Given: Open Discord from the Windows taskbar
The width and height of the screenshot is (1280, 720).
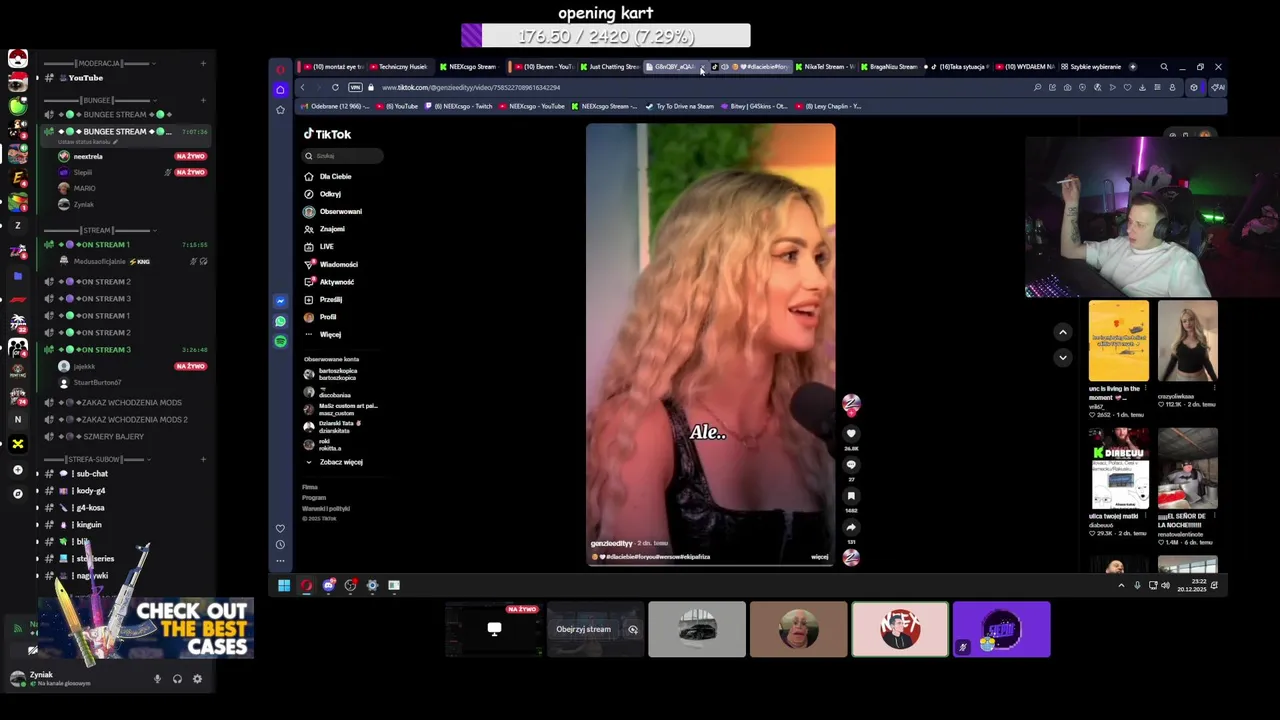Looking at the screenshot, I should [328, 585].
